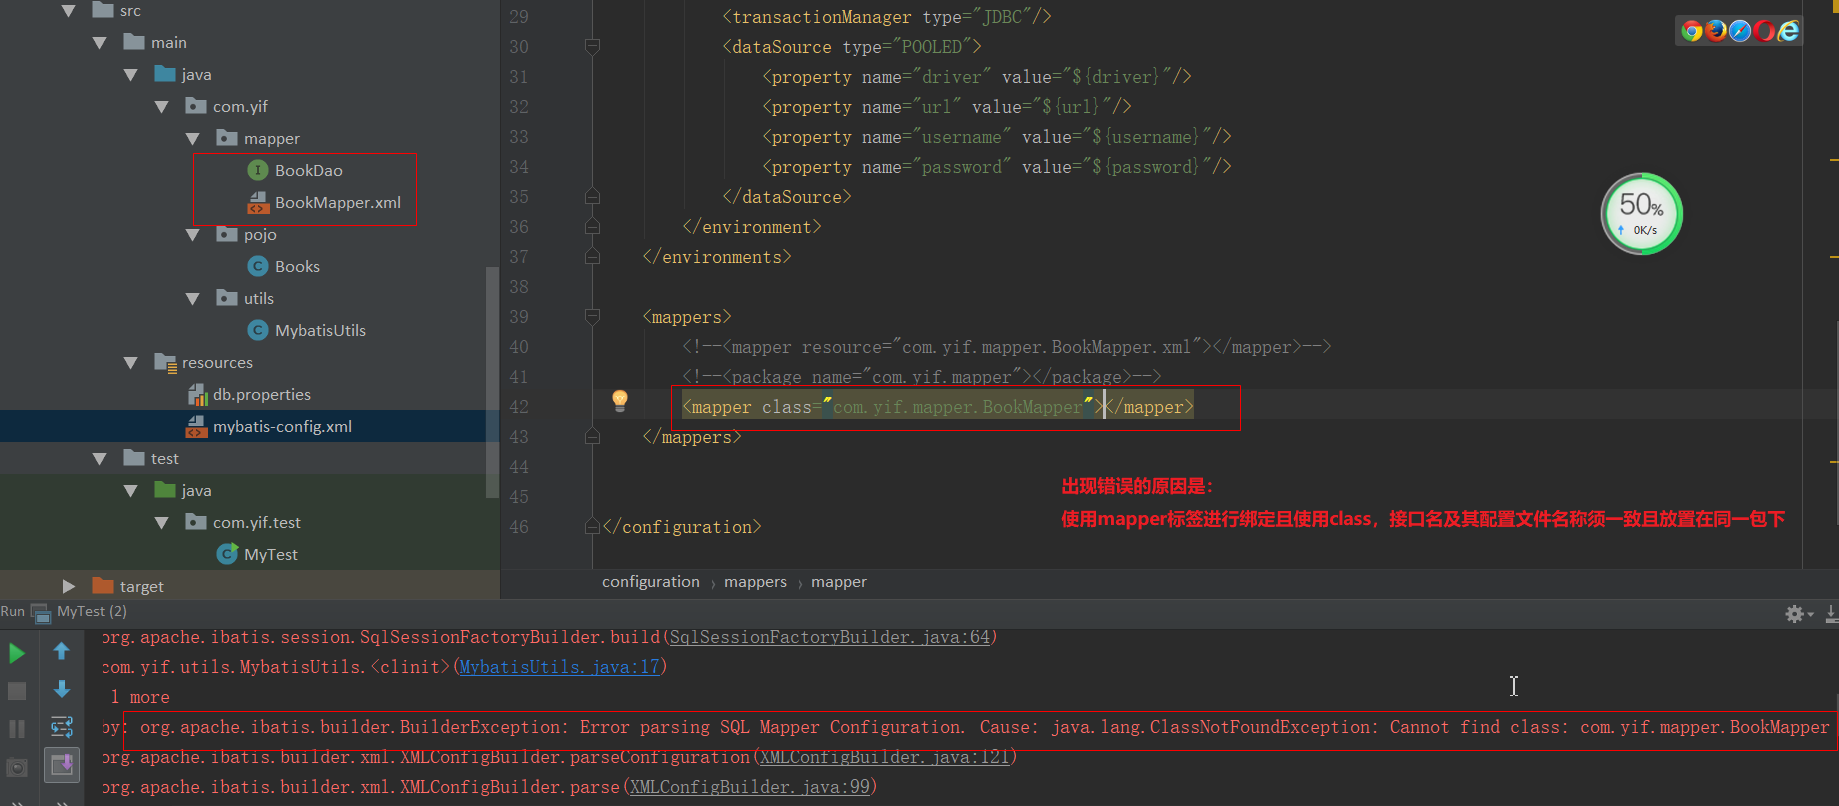Open Run panel gear settings

coord(1797,613)
